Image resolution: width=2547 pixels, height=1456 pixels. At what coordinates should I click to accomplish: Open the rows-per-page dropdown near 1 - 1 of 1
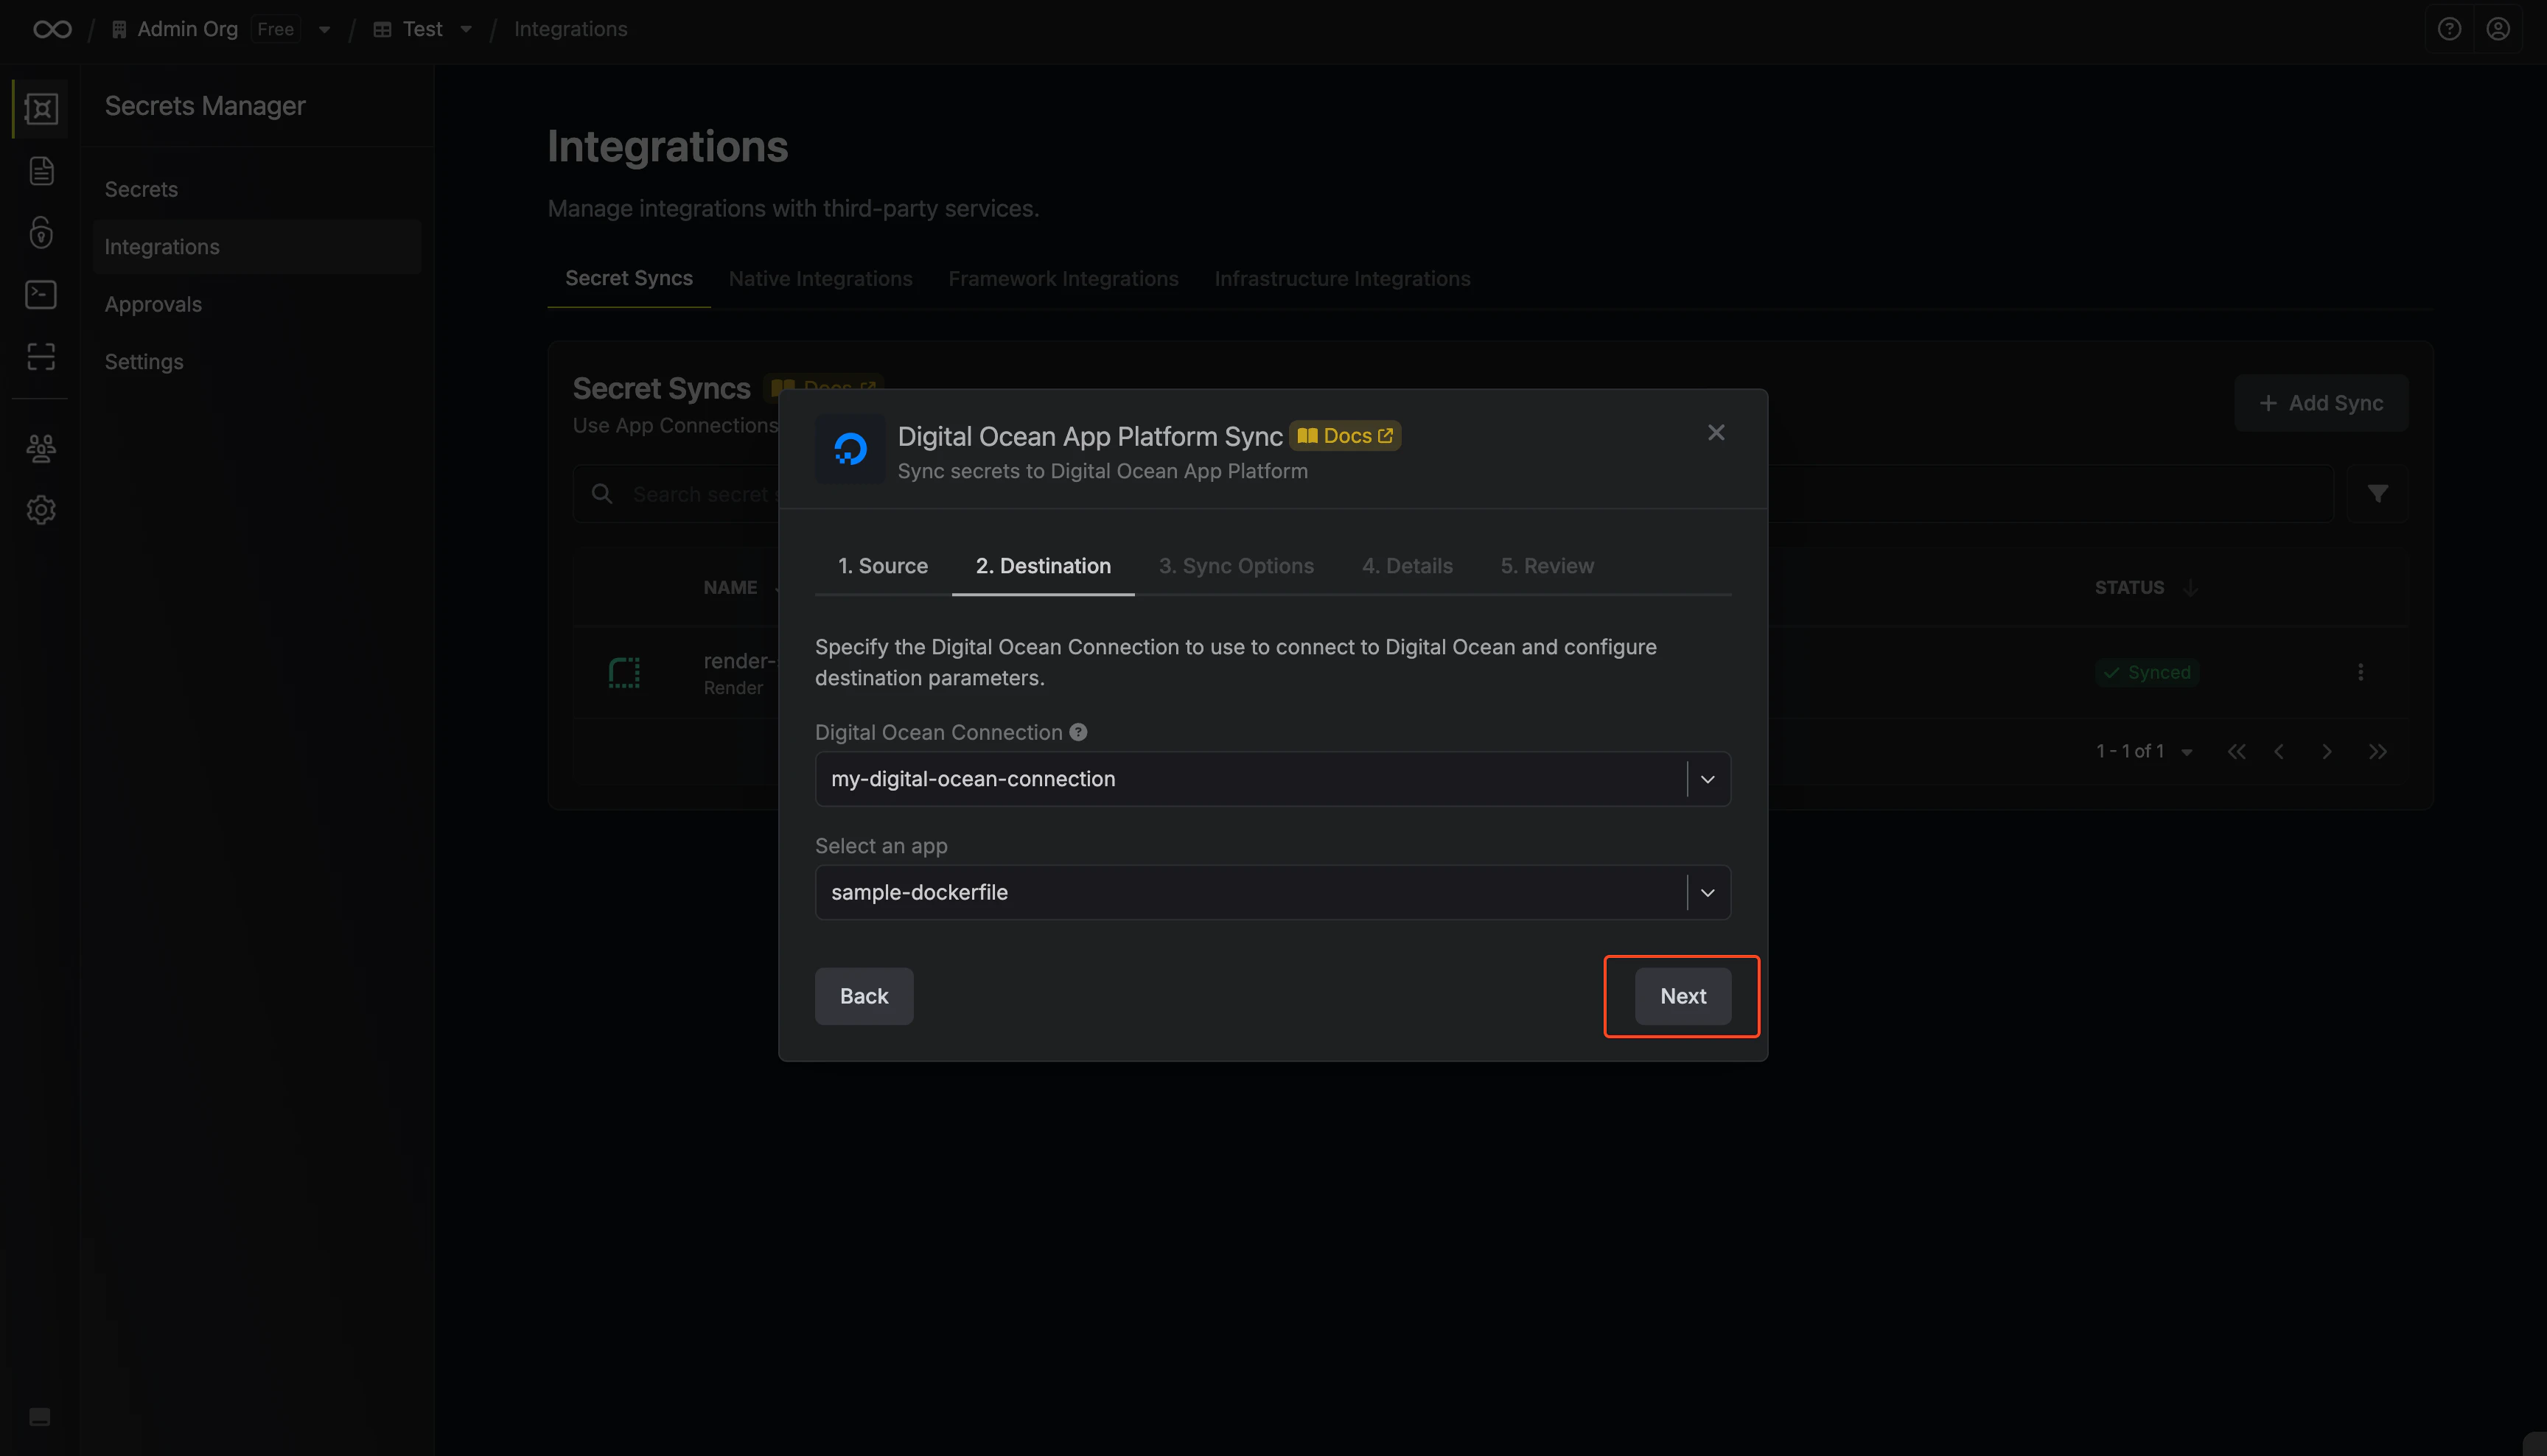[x=2187, y=752]
